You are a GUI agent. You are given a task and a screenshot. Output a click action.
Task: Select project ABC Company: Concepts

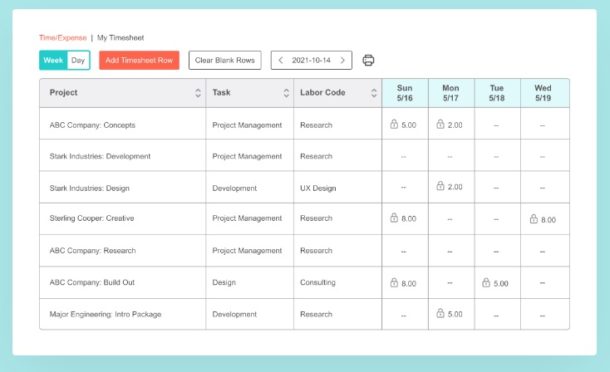pos(93,125)
